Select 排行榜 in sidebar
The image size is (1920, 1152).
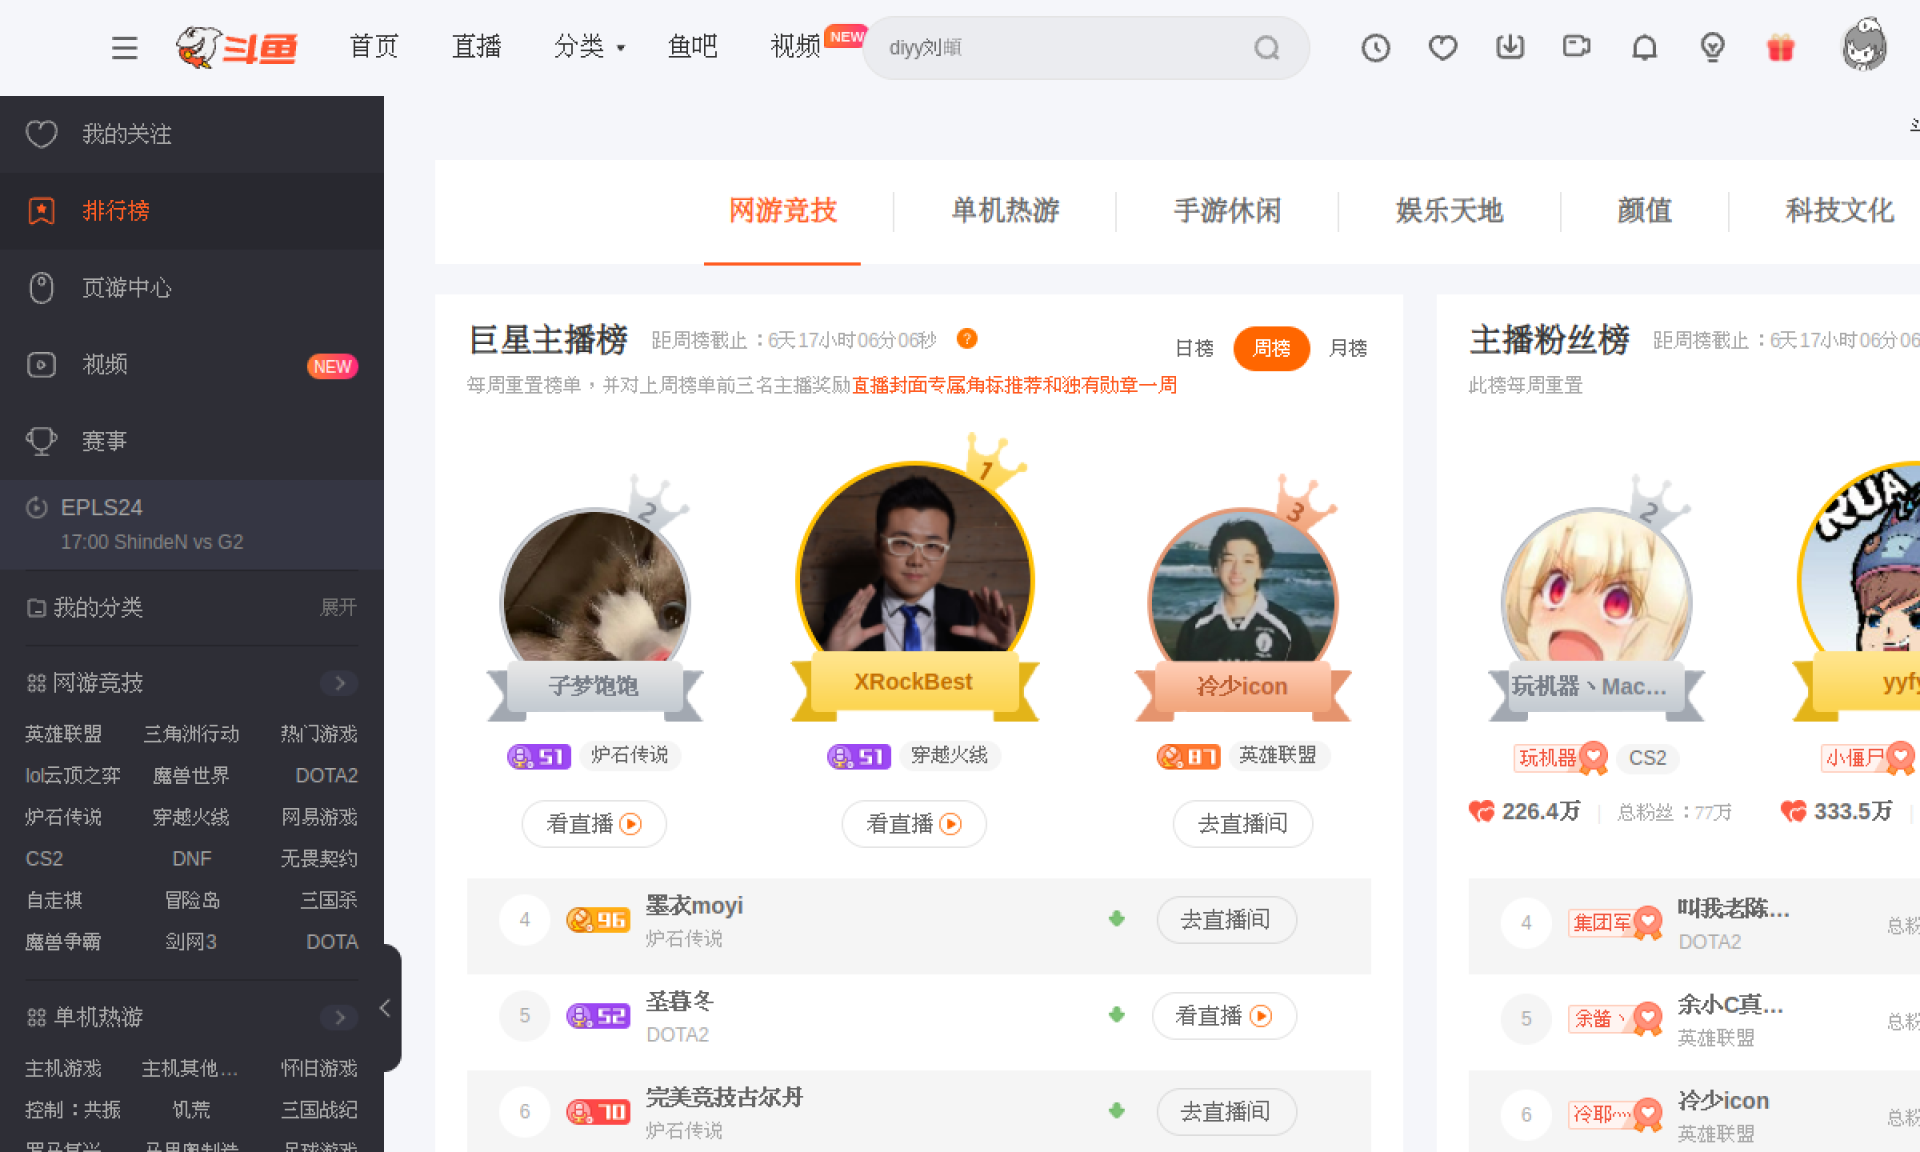click(x=192, y=211)
